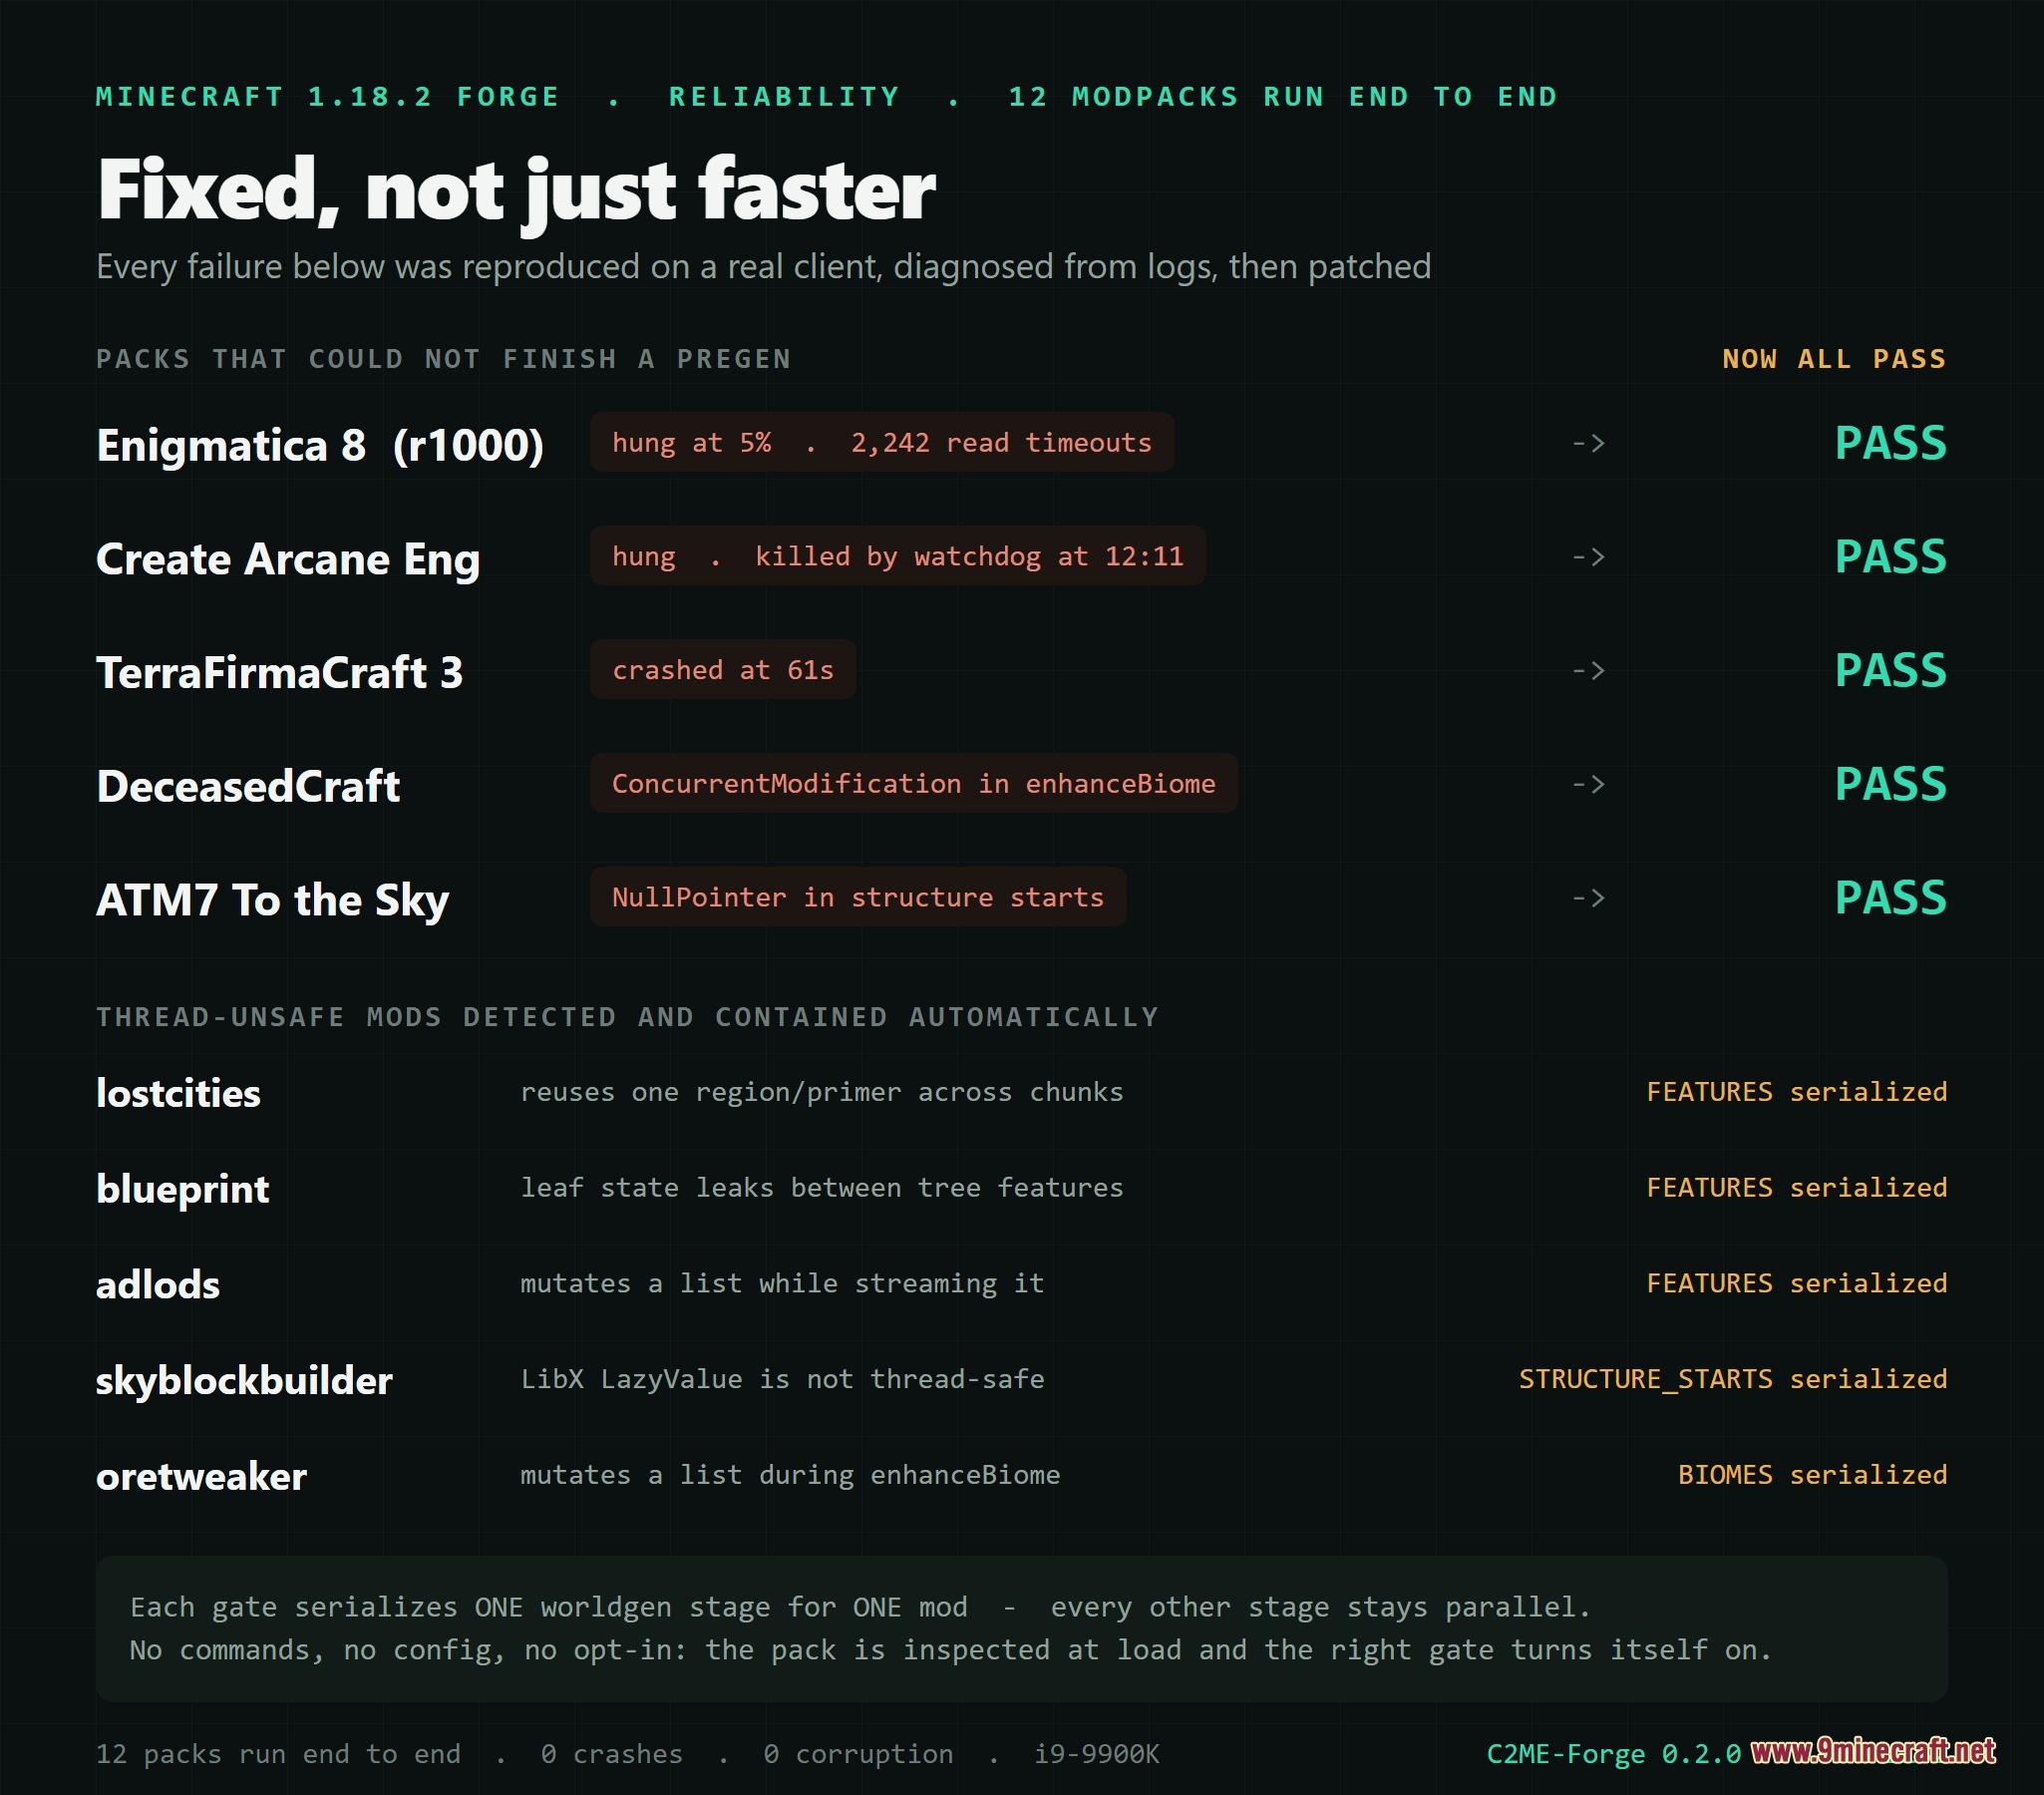The height and width of the screenshot is (1795, 2044).
Task: Click PASS in the ATM7 To the Sky row
Action: [1891, 898]
